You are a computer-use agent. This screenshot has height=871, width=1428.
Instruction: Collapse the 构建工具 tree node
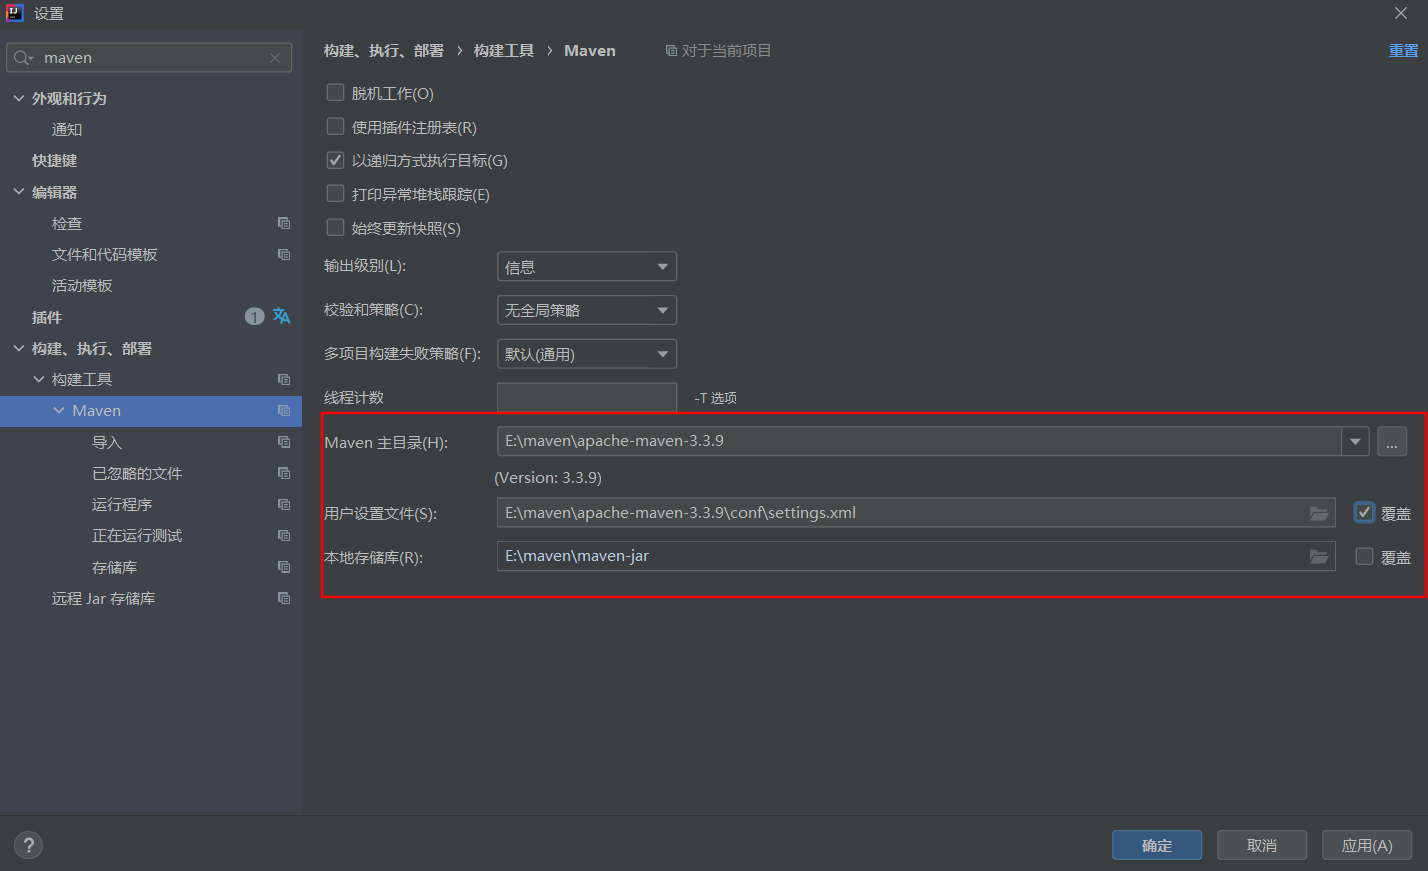point(39,379)
